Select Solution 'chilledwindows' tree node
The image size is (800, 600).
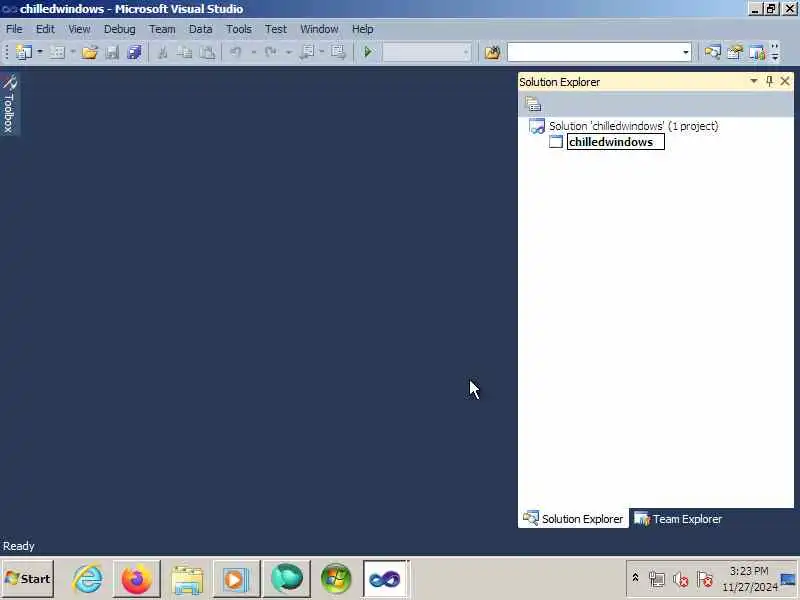coord(633,126)
